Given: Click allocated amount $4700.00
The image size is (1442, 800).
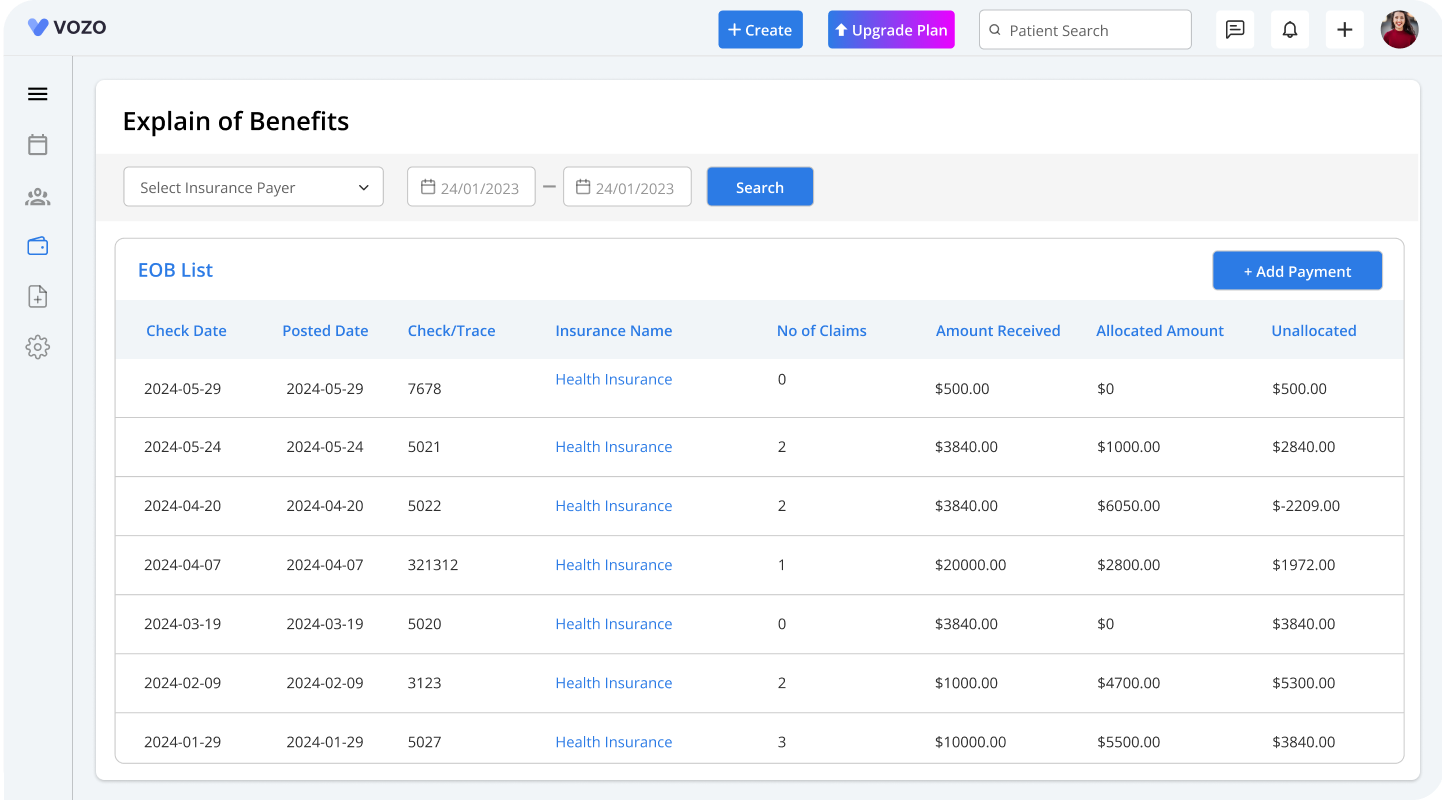Looking at the screenshot, I should tap(1129, 683).
